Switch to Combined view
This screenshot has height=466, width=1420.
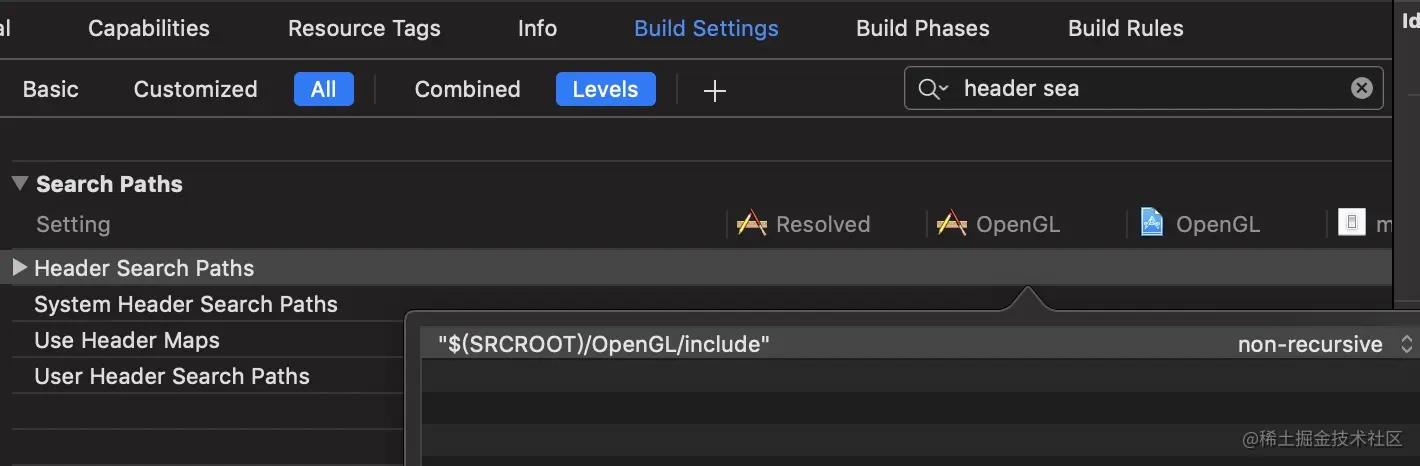(x=467, y=89)
